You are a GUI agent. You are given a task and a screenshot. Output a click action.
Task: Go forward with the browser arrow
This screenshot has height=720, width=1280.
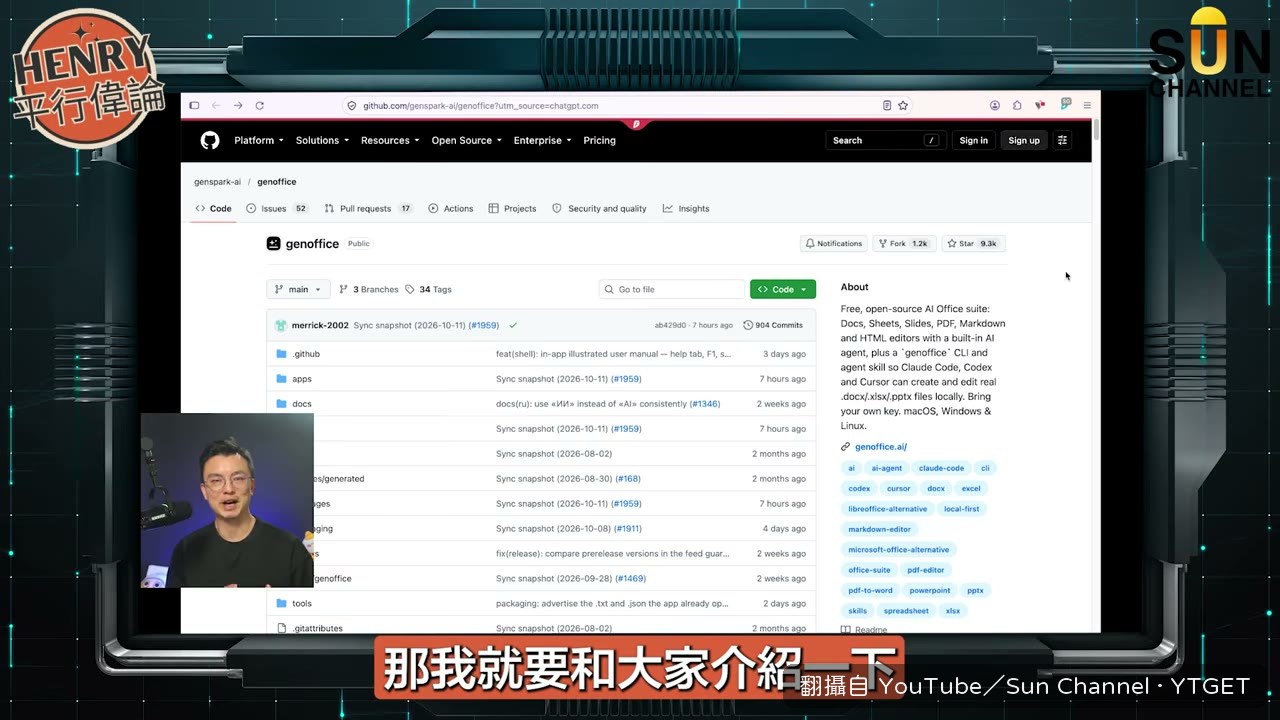(x=238, y=105)
